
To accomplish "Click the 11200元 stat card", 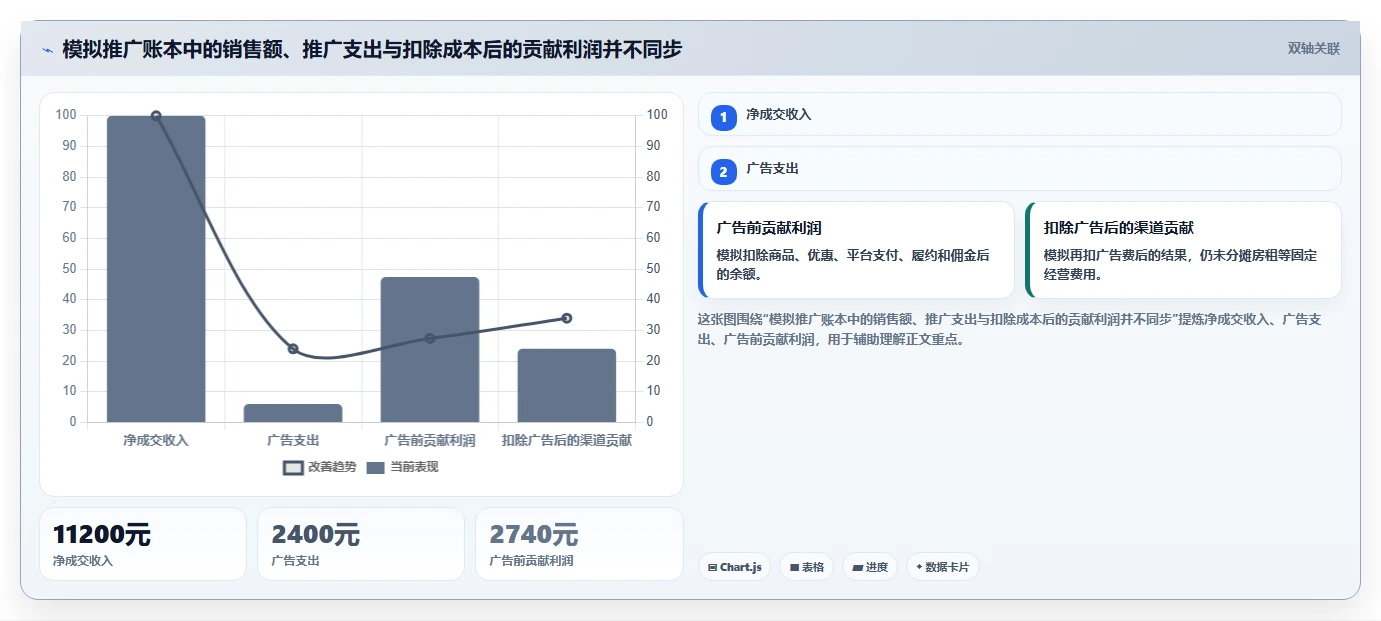I will [143, 544].
